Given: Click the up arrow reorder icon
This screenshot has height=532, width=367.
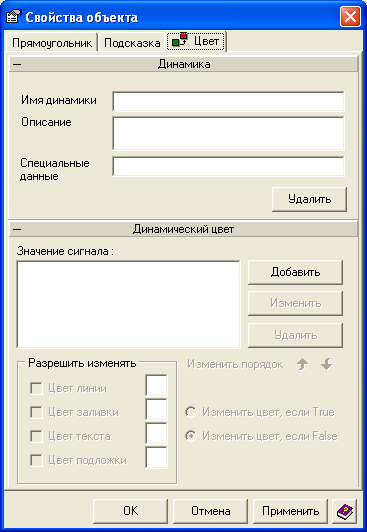Looking at the screenshot, I should click(x=303, y=364).
